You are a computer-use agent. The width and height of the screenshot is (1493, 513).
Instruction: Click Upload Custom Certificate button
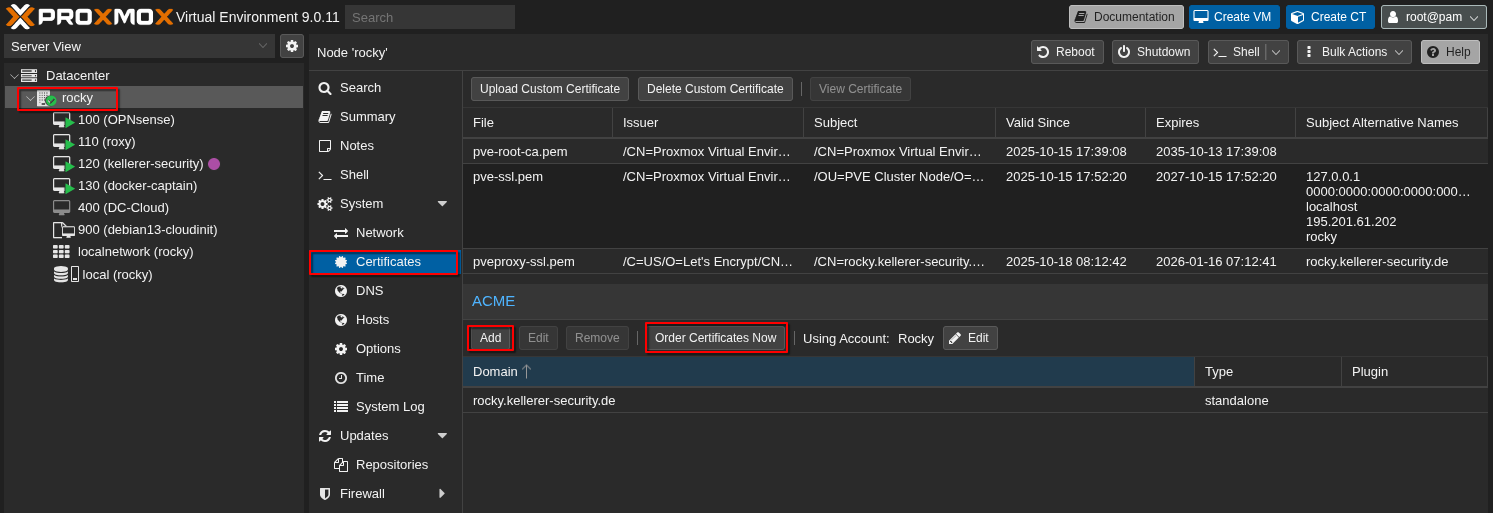pyautogui.click(x=549, y=89)
